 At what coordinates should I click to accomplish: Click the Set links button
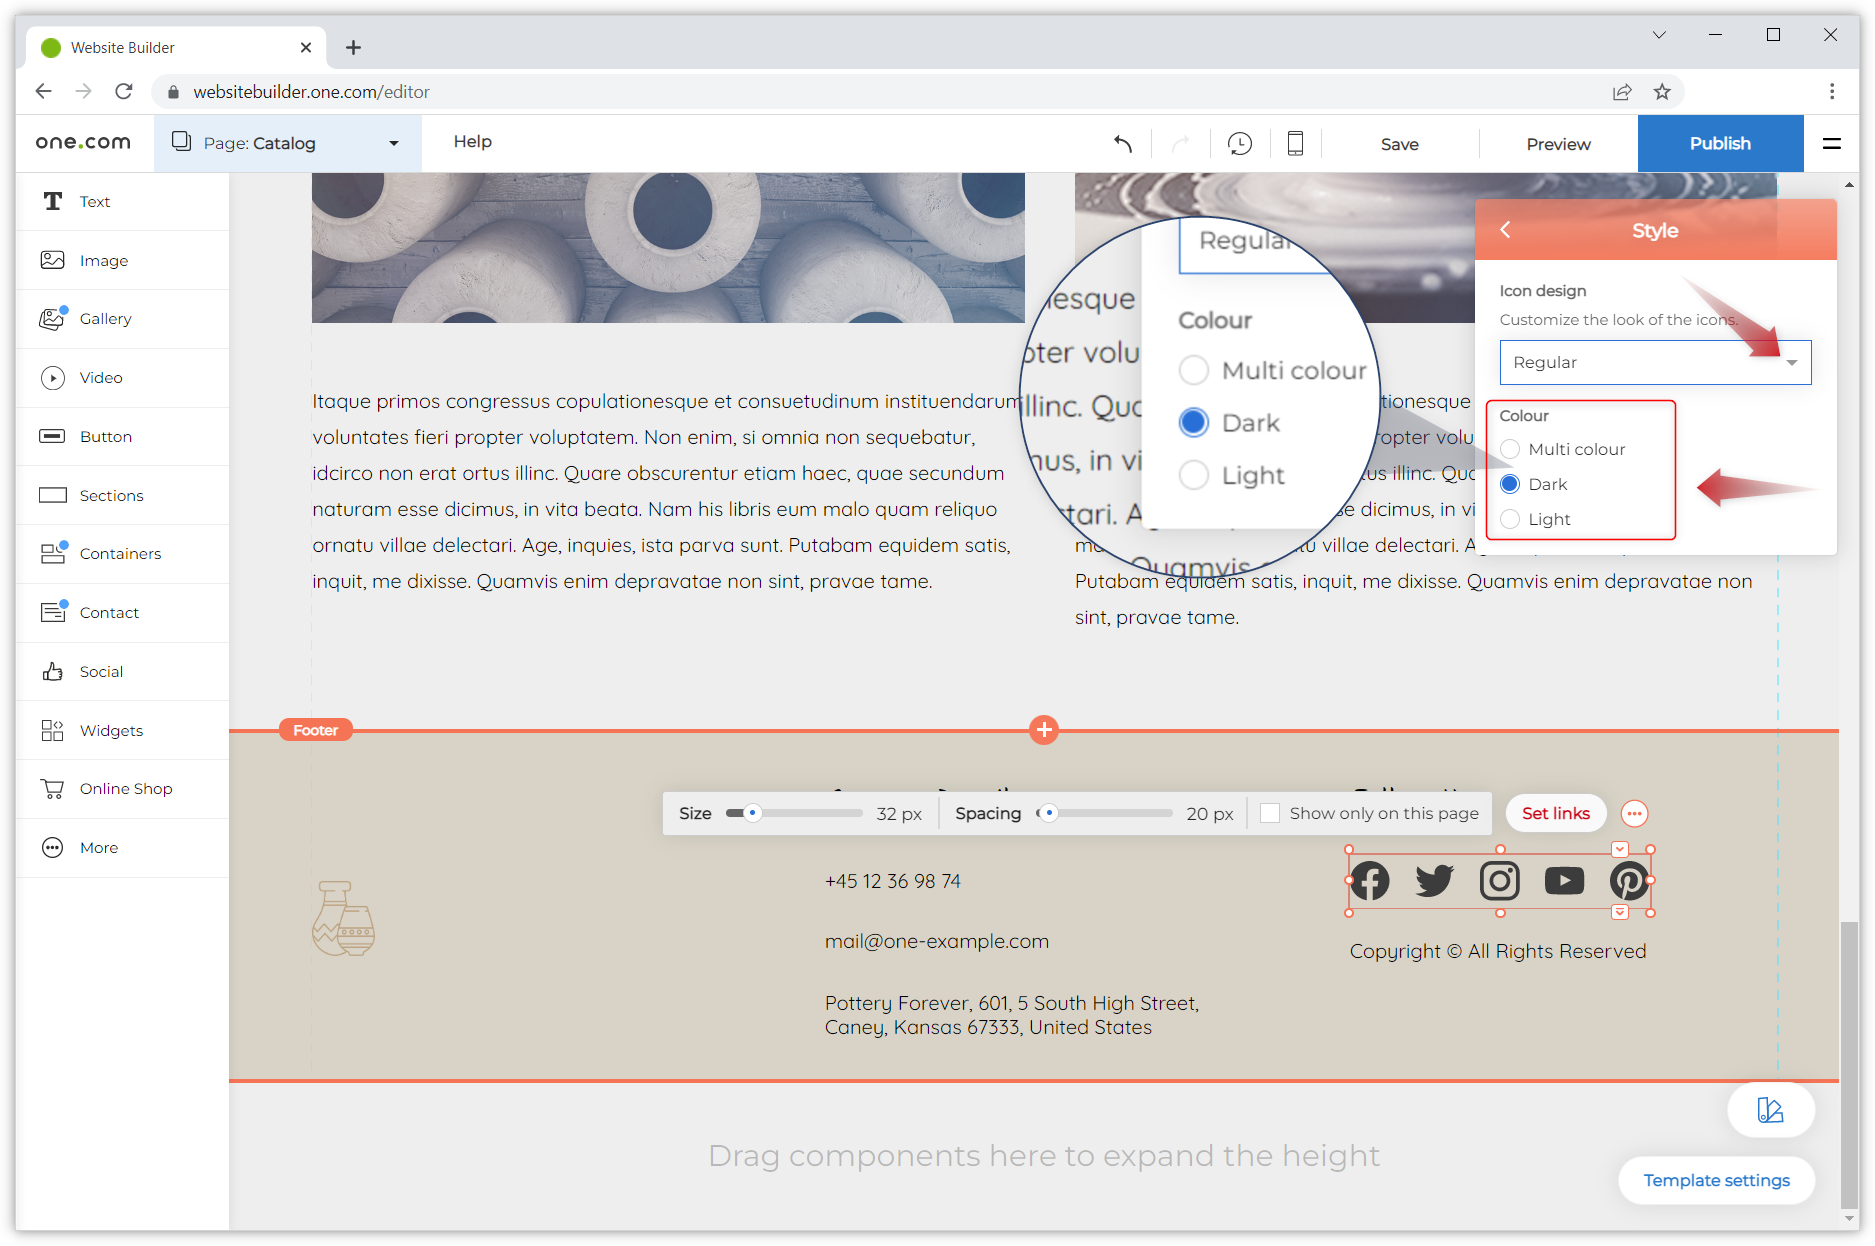pos(1555,813)
